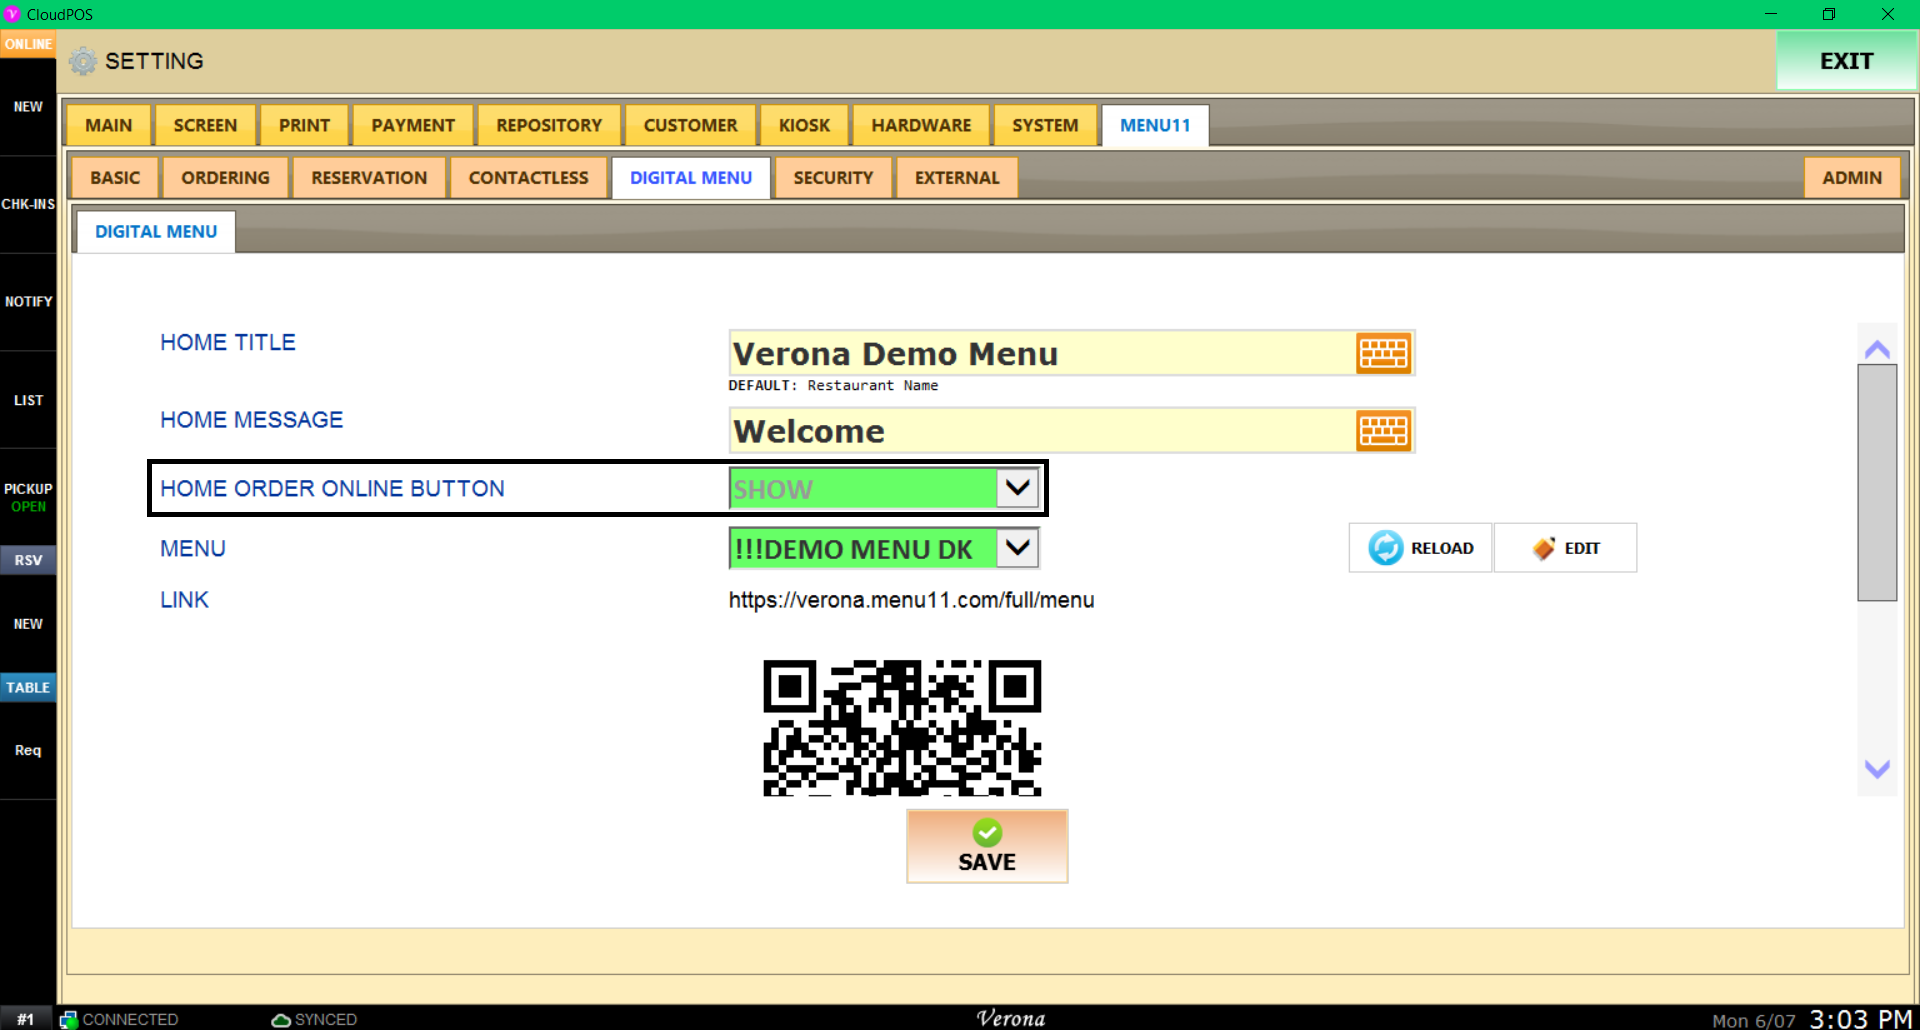Click the RELOAD button for the menu
This screenshot has width=1920, height=1030.
pyautogui.click(x=1420, y=548)
